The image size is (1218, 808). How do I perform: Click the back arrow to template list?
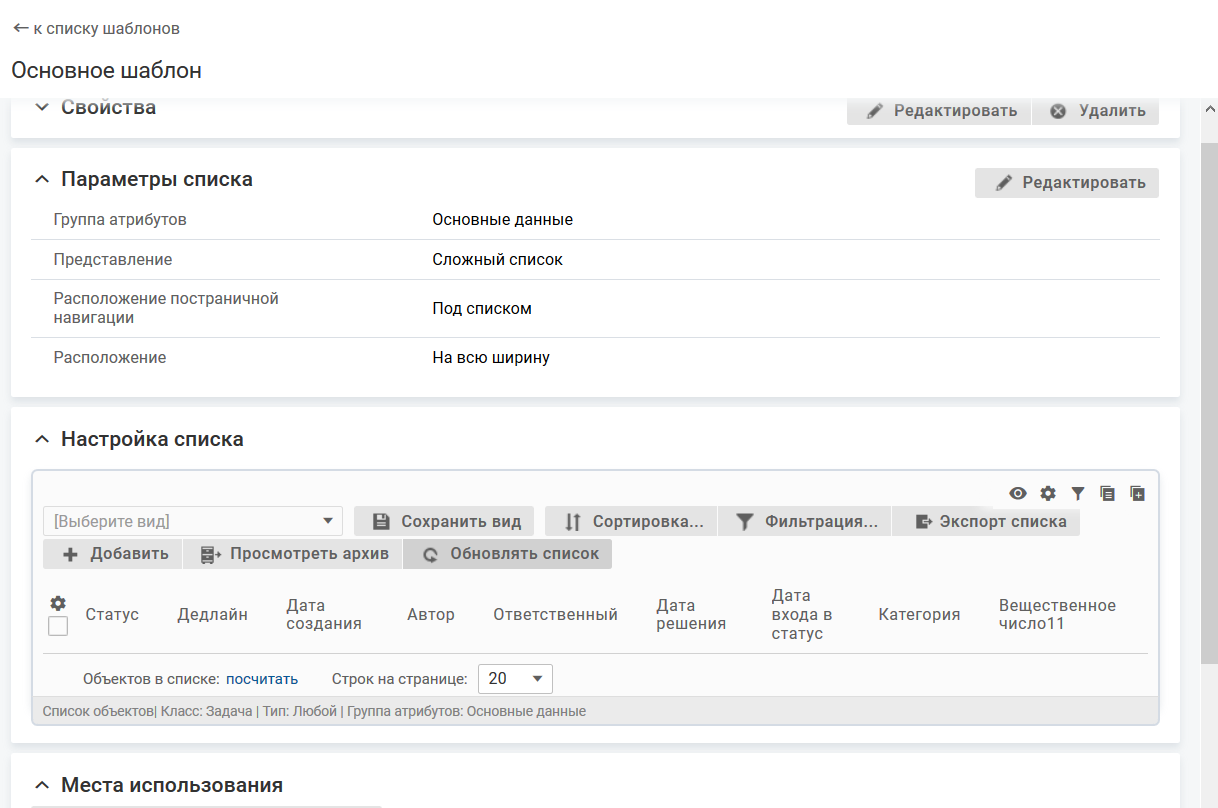[x=20, y=29]
